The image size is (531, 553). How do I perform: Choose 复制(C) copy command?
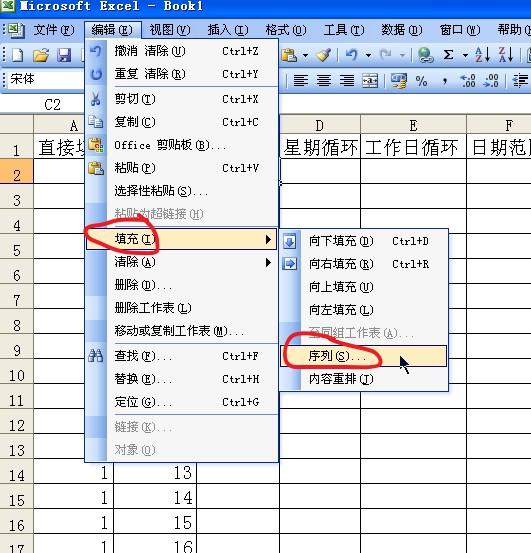tap(181, 122)
